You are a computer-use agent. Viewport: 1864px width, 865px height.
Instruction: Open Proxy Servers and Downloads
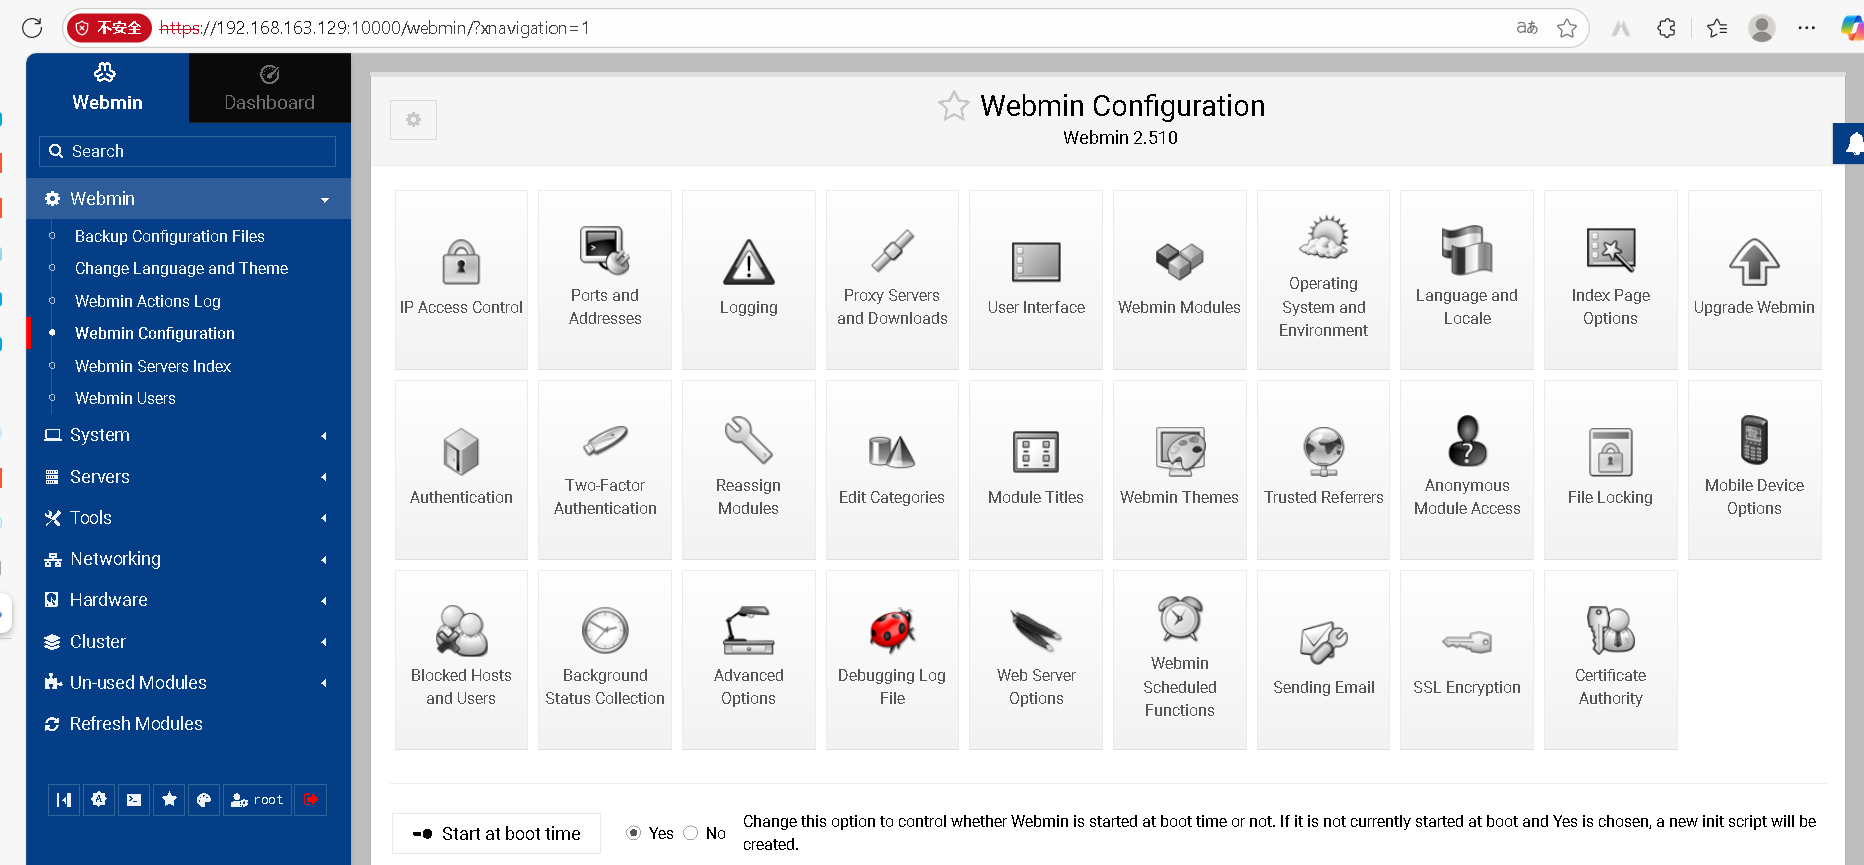[x=892, y=280]
